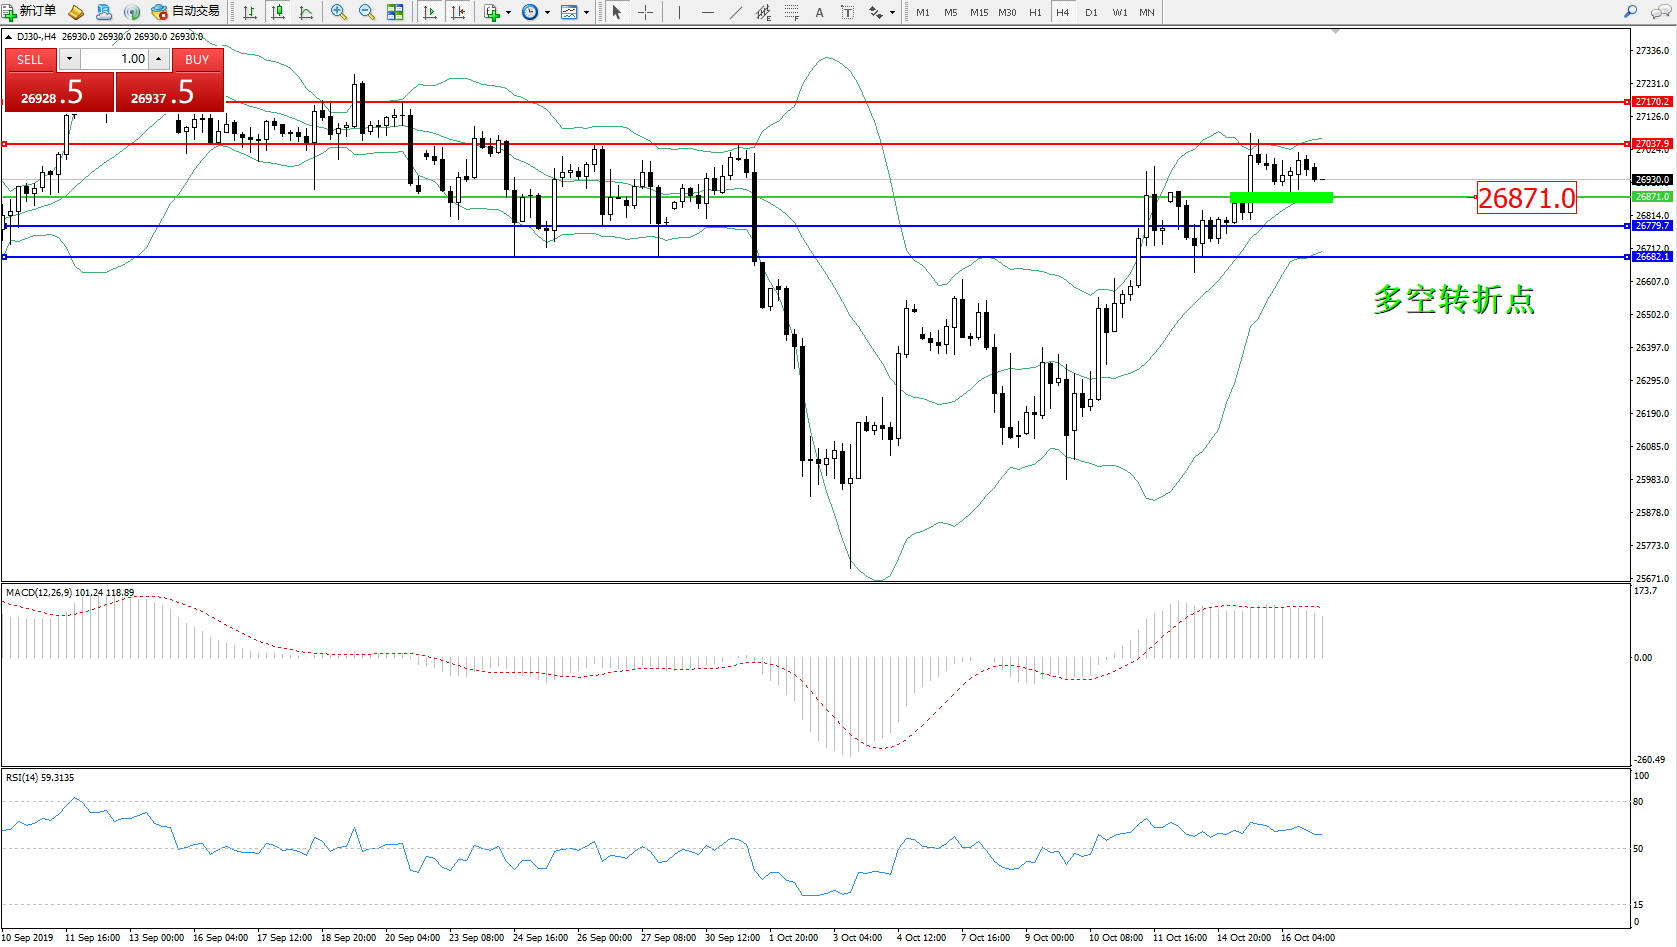Toggle chart auto scroll to end
This screenshot has height=947, width=1677.
[430, 12]
